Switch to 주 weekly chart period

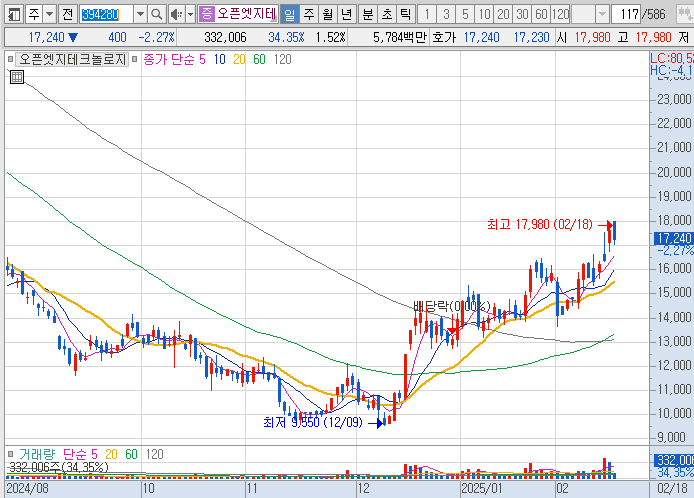point(308,15)
